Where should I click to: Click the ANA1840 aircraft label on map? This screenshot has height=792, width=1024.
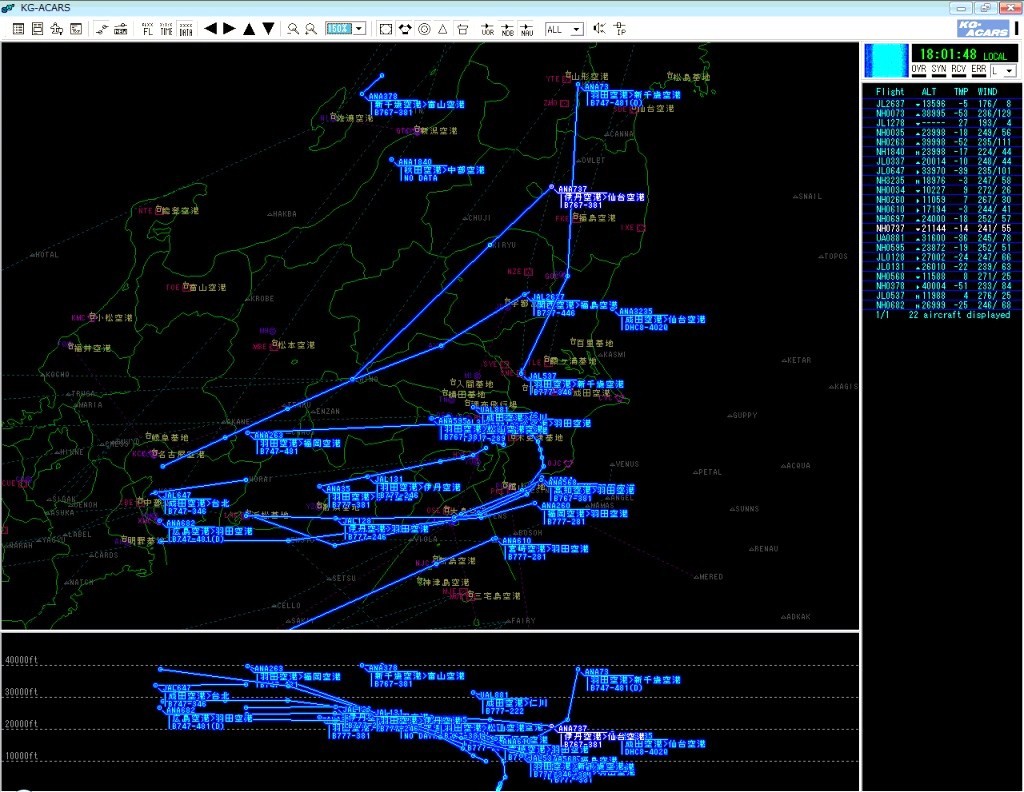pos(415,162)
